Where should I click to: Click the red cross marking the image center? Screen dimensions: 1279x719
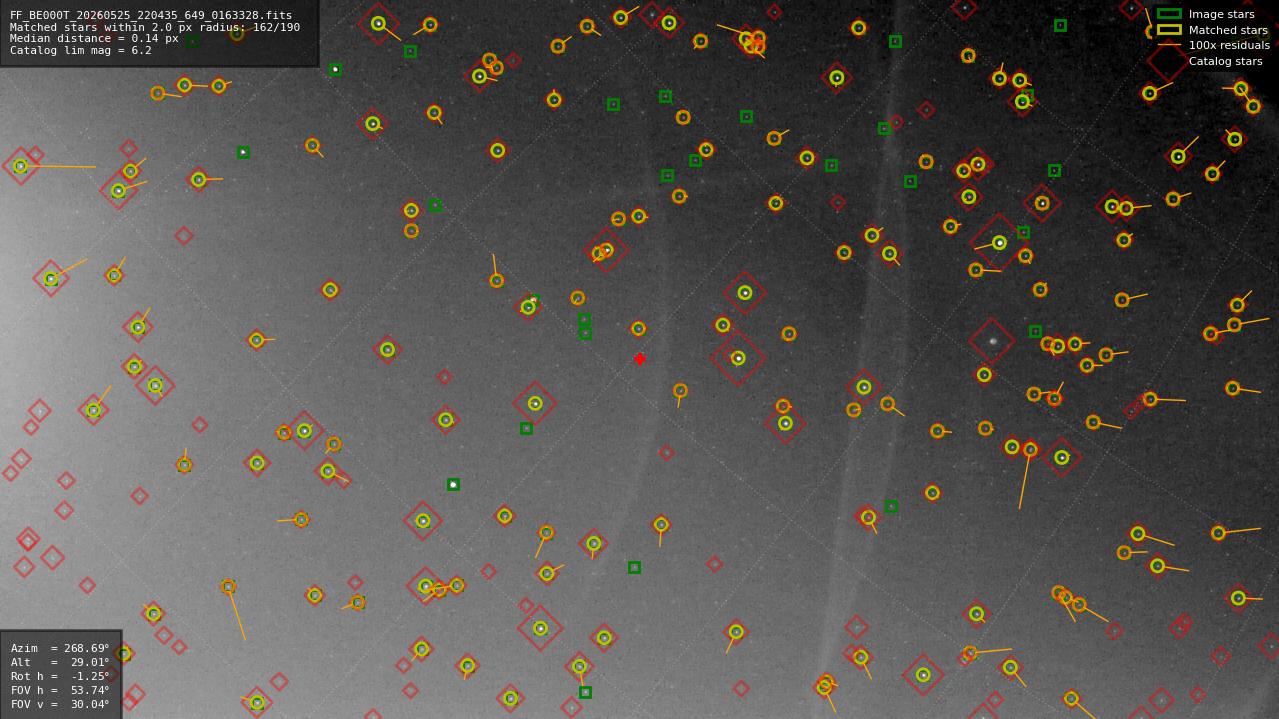[640, 359]
